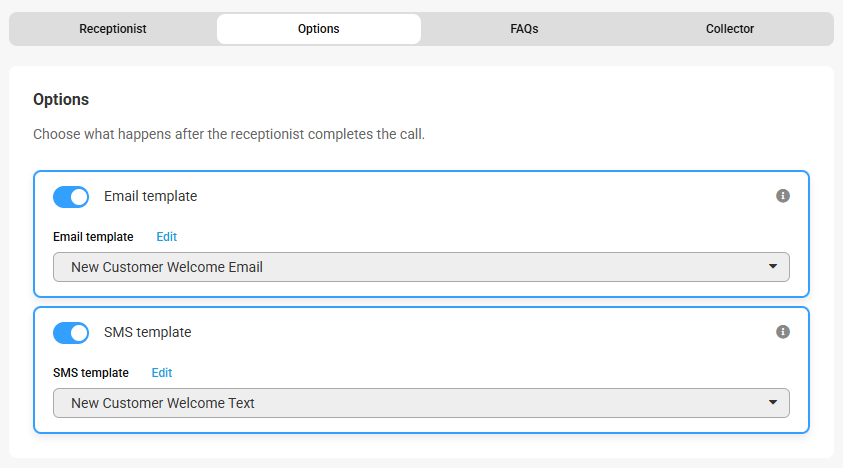
Task: Click the description text about completing calls
Action: [x=229, y=134]
